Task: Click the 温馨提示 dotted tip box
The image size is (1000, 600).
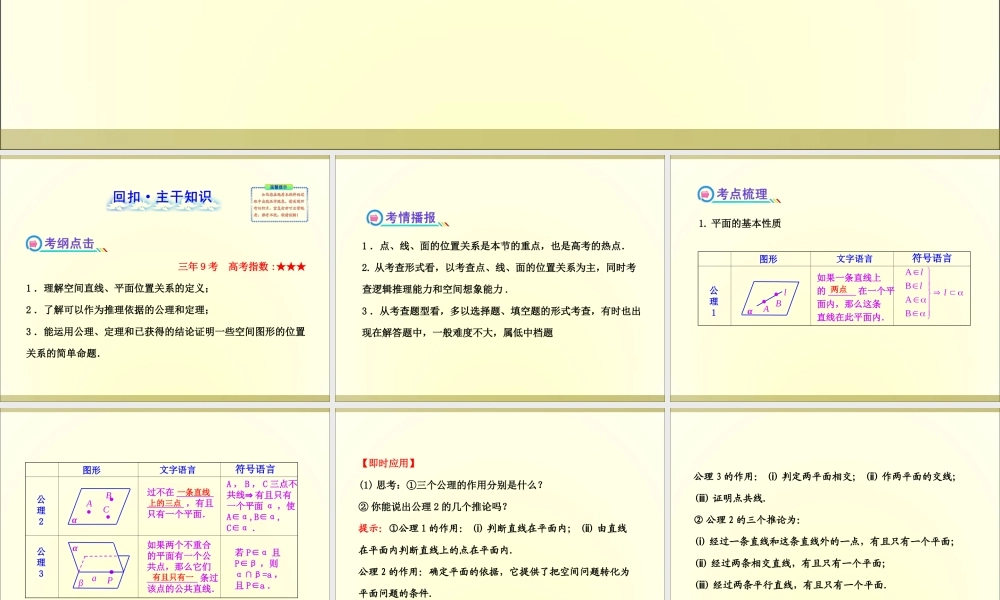Action: click(279, 204)
